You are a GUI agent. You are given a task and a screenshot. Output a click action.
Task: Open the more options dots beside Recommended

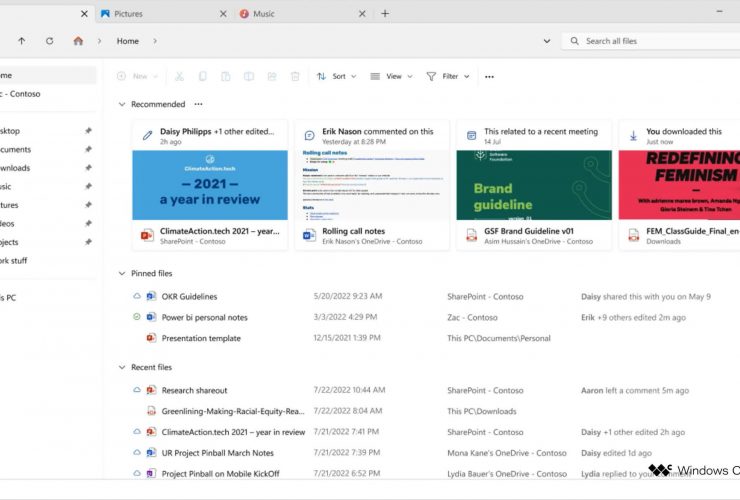pyautogui.click(x=198, y=104)
